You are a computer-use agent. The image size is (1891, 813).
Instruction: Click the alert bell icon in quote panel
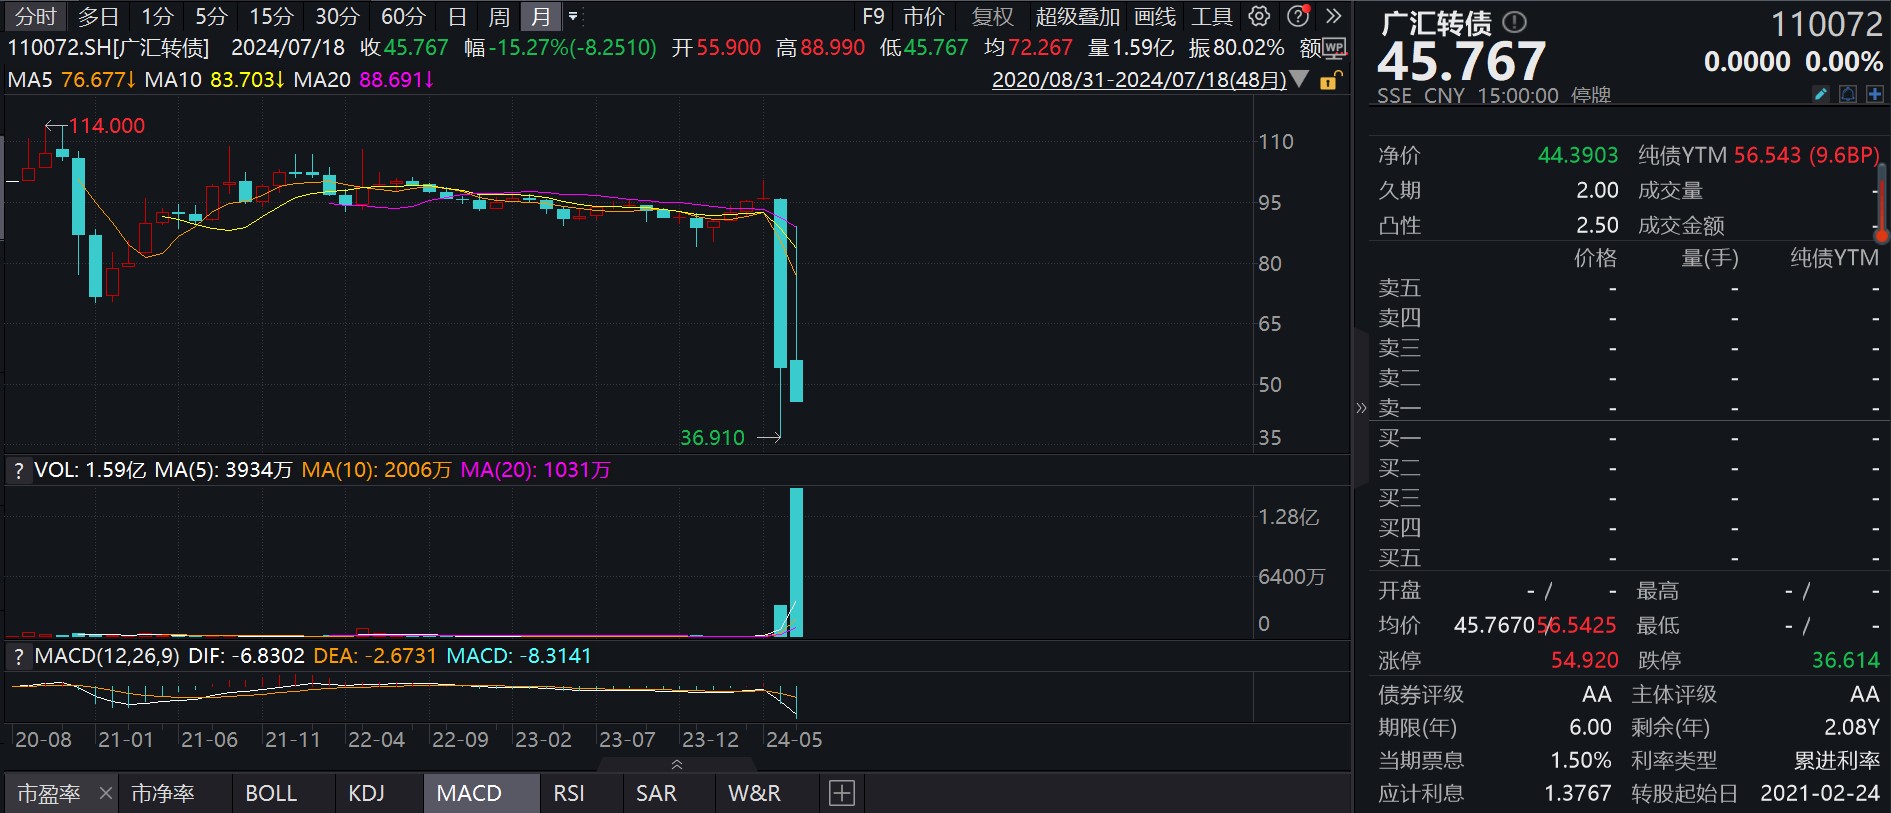[x=1848, y=94]
